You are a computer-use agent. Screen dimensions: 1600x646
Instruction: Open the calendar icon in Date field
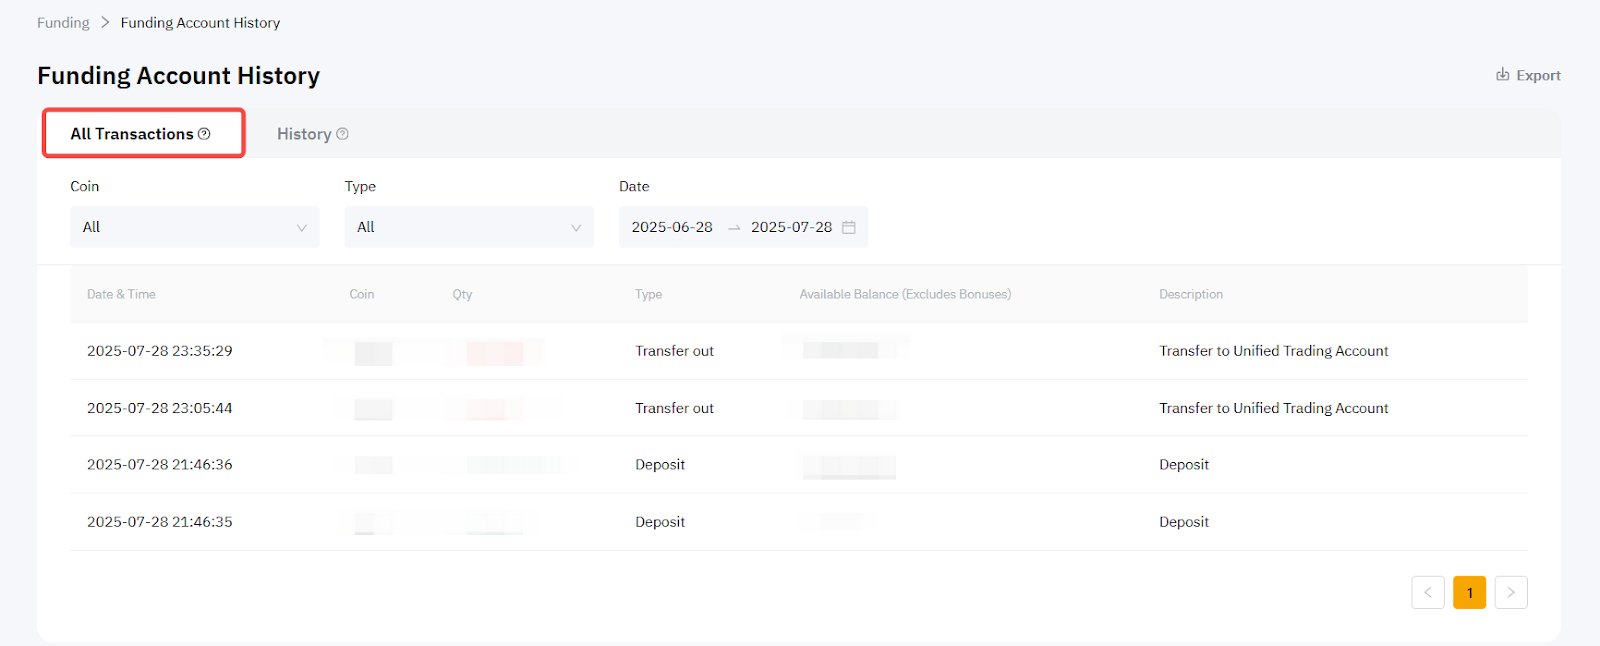coord(849,227)
